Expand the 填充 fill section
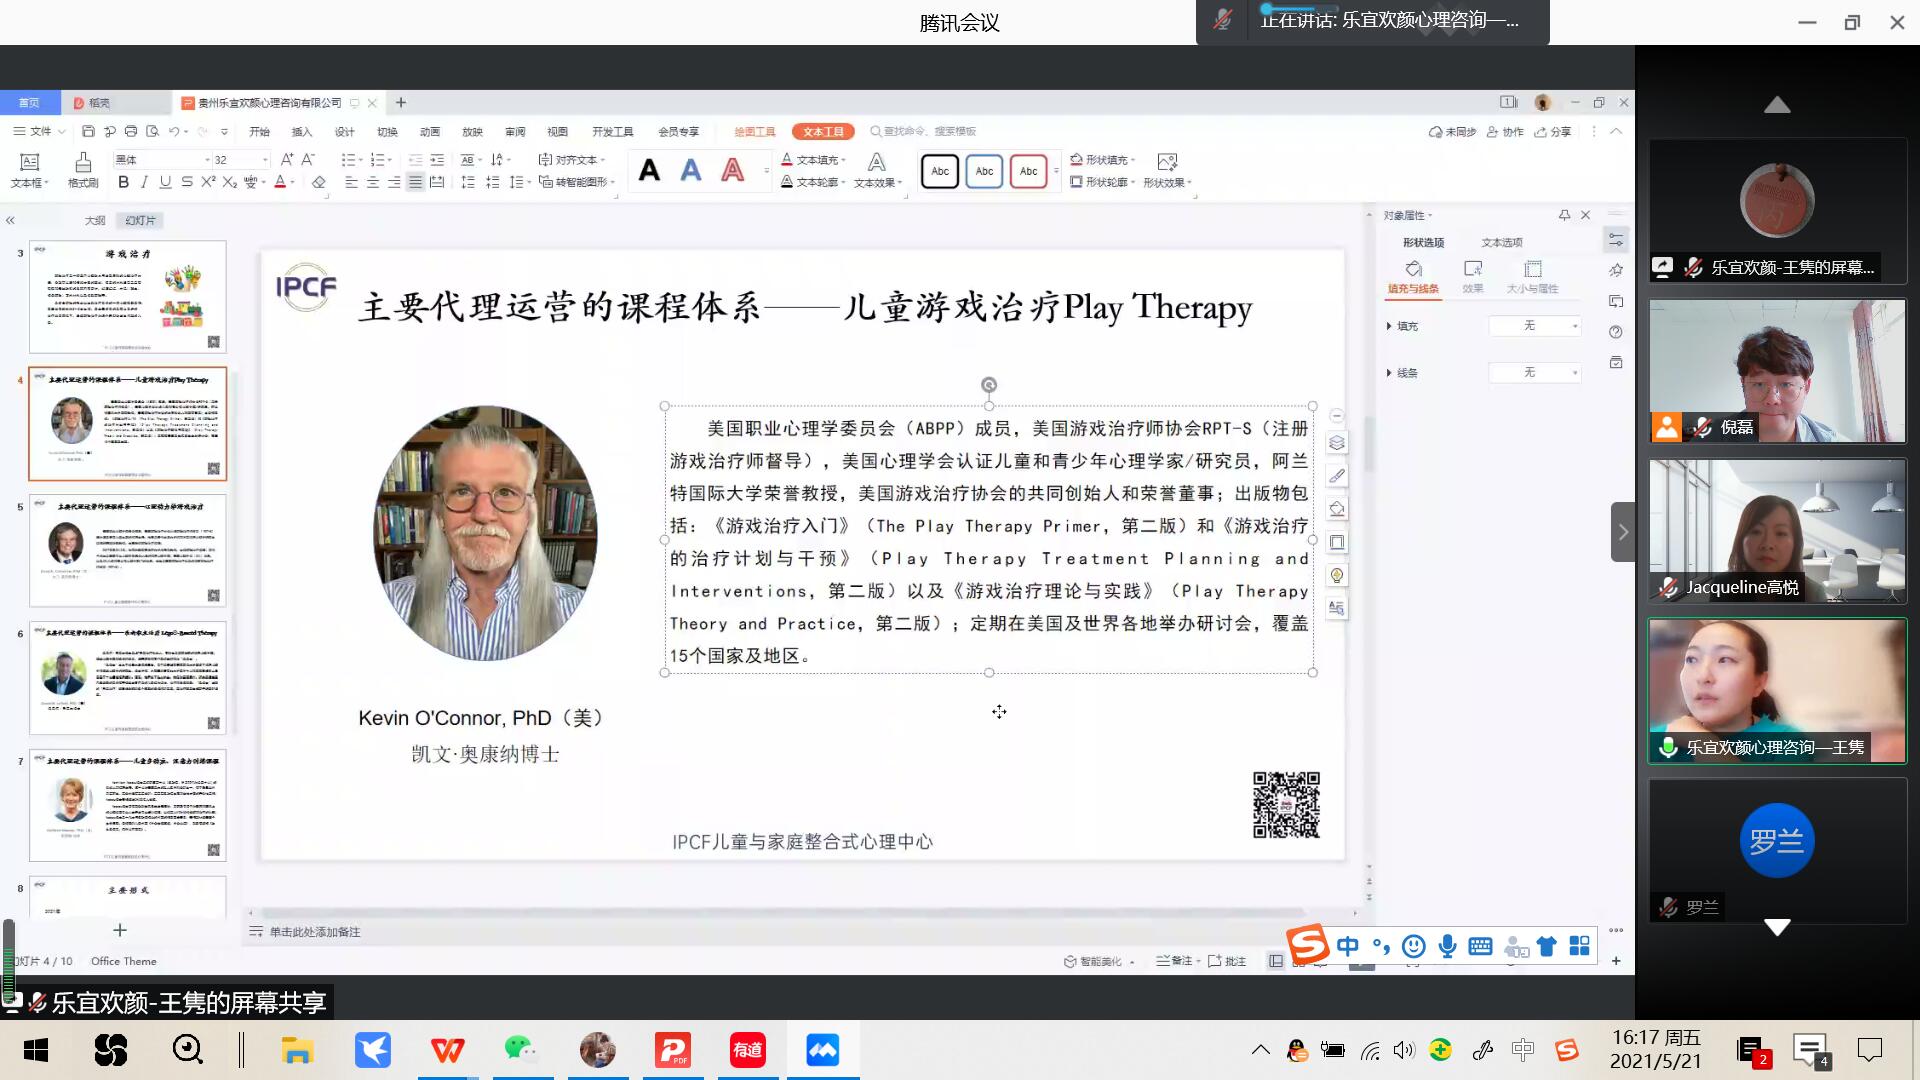 click(x=1389, y=326)
